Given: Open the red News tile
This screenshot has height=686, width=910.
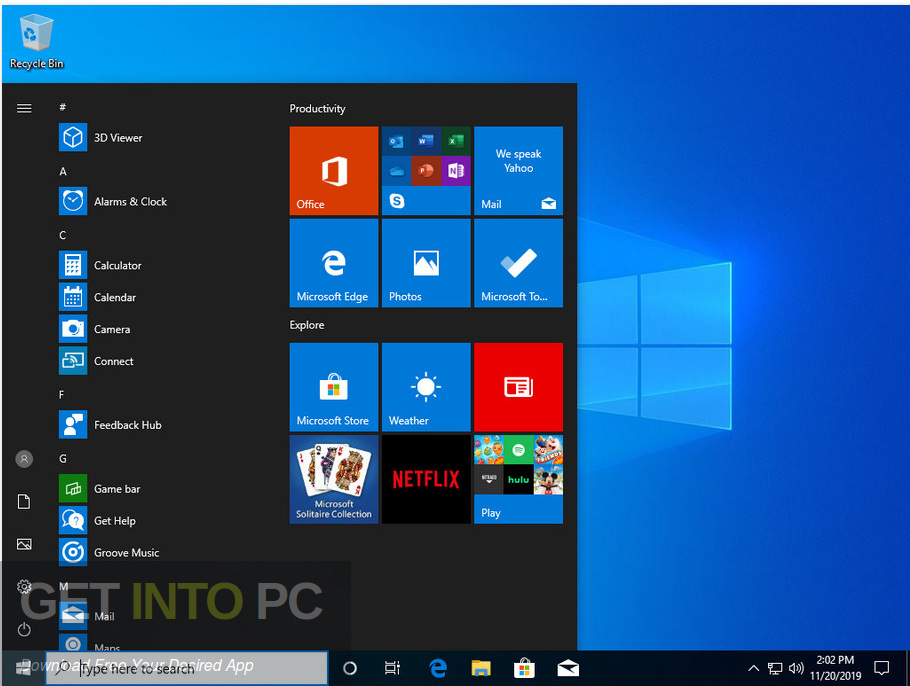Looking at the screenshot, I should click(518, 387).
